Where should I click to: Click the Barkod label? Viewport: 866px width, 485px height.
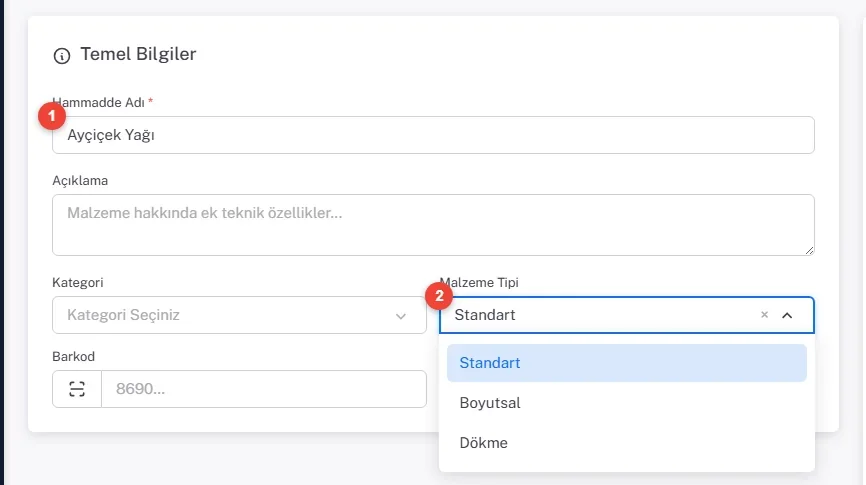click(x=73, y=356)
